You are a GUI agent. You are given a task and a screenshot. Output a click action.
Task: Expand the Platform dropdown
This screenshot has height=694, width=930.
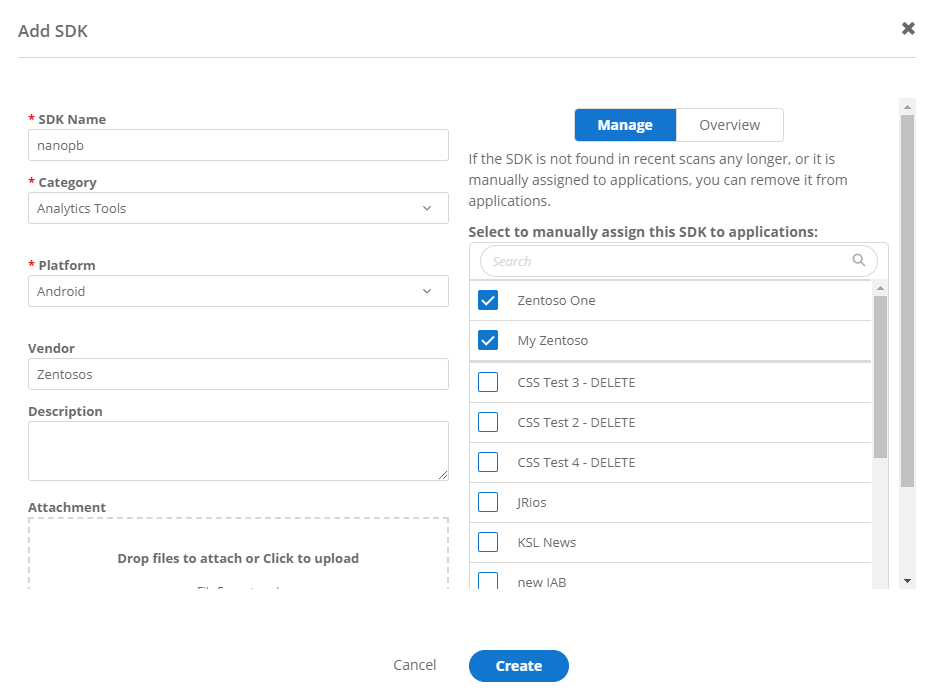[x=238, y=291]
